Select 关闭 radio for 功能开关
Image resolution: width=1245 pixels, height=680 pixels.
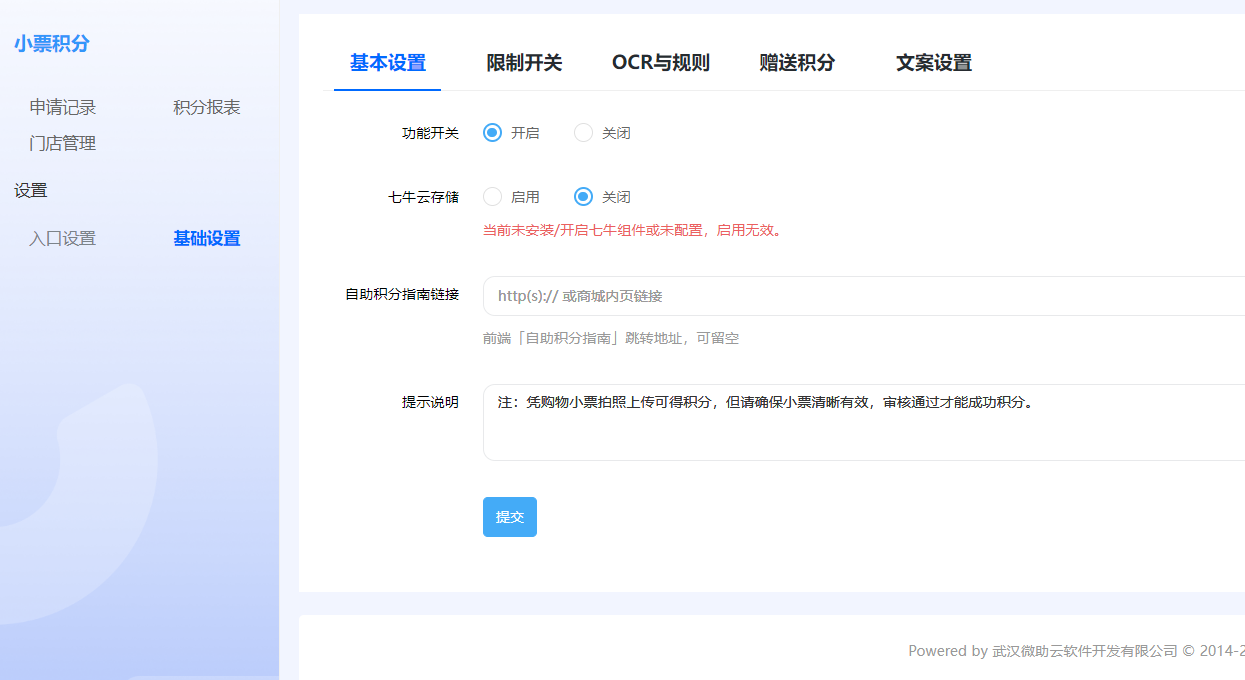[583, 133]
